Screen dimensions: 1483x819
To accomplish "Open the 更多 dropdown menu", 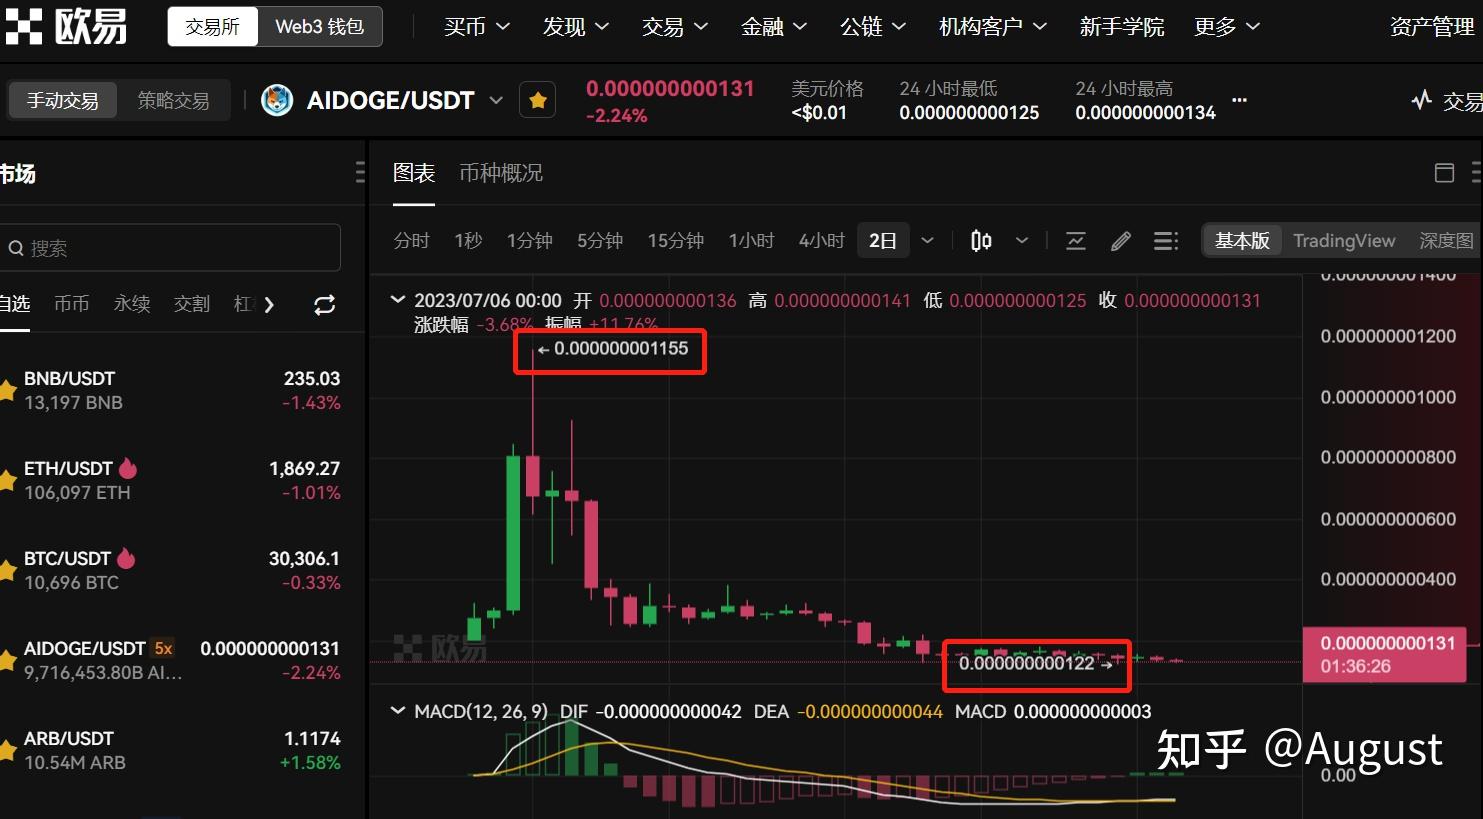I will point(1227,27).
